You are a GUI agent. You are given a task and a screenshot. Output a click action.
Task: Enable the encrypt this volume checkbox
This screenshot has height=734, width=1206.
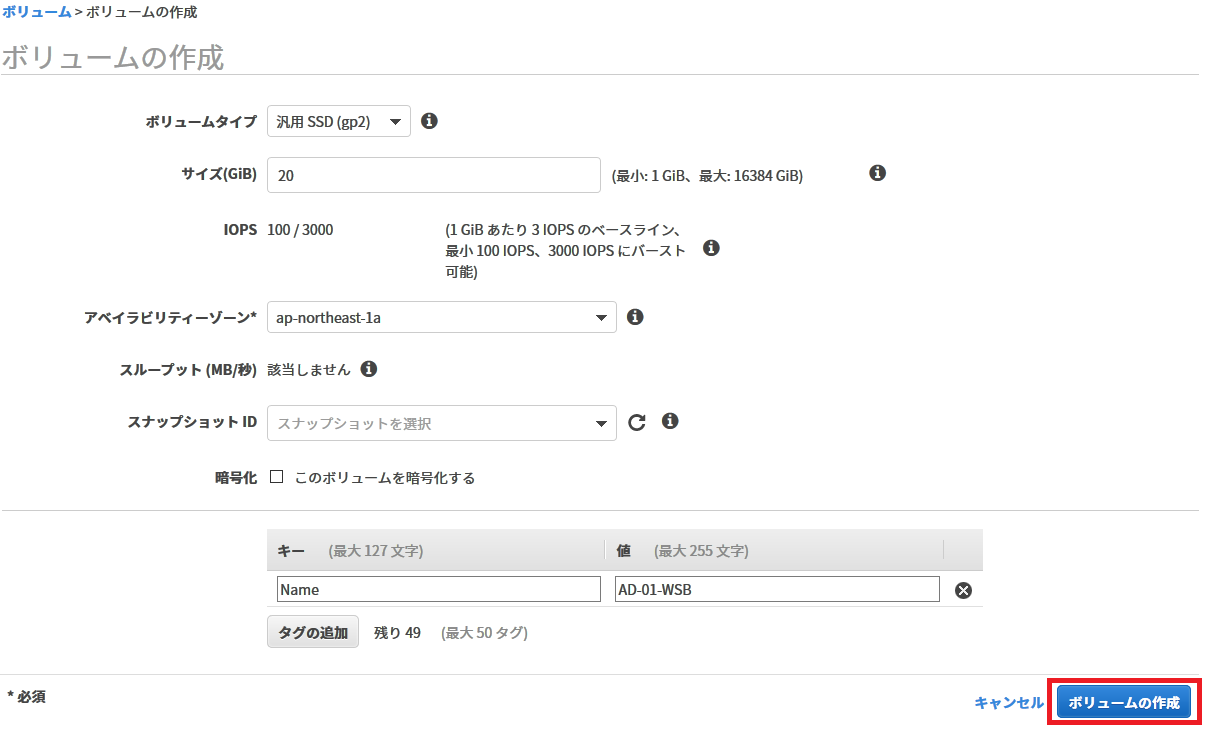pos(277,477)
